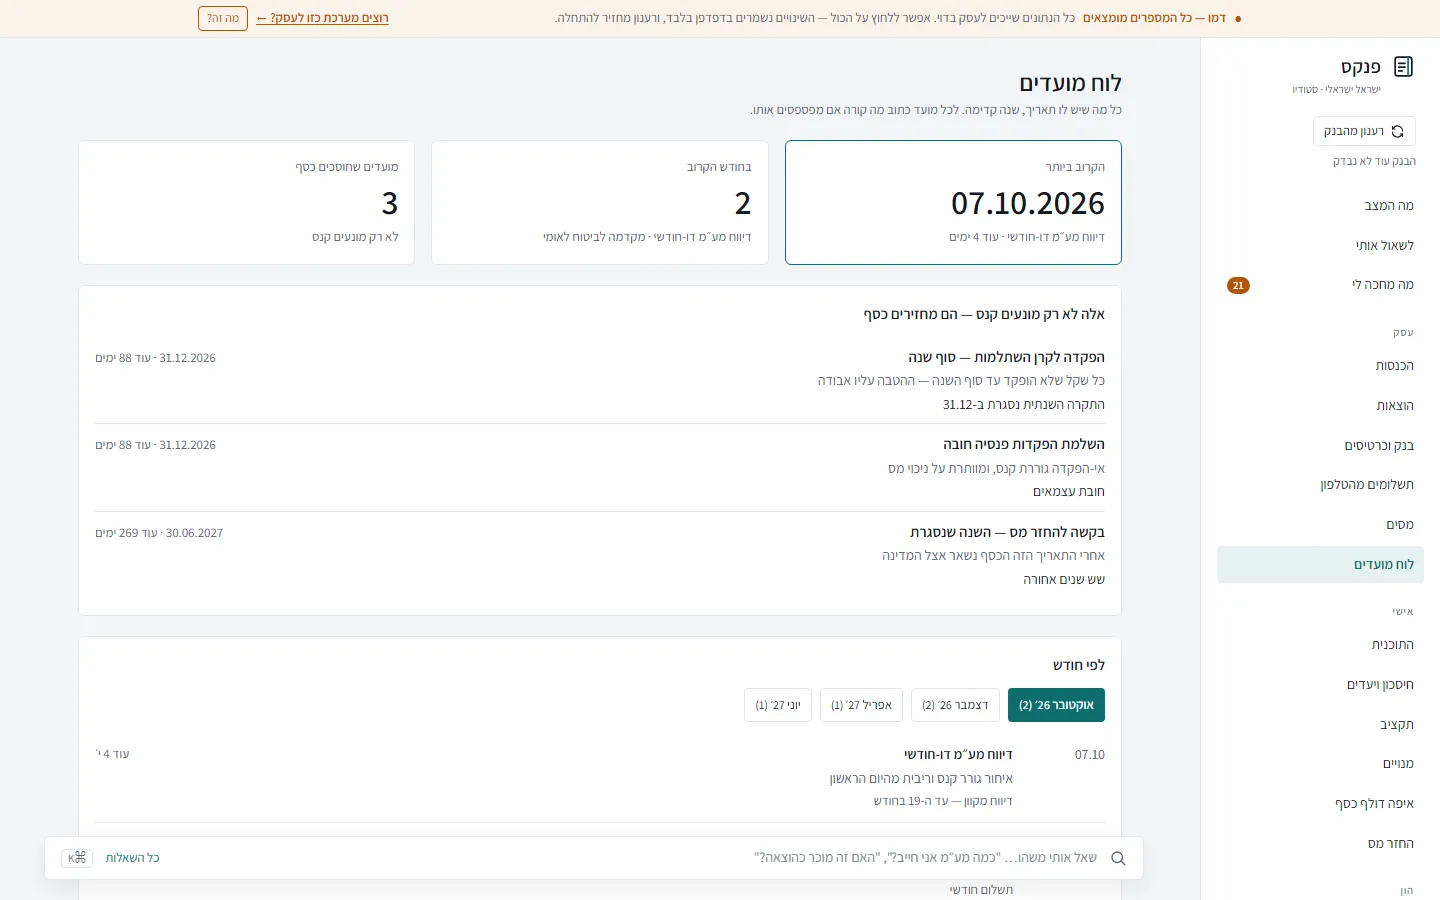Click the פנקס notebook logo icon

pos(1403,67)
